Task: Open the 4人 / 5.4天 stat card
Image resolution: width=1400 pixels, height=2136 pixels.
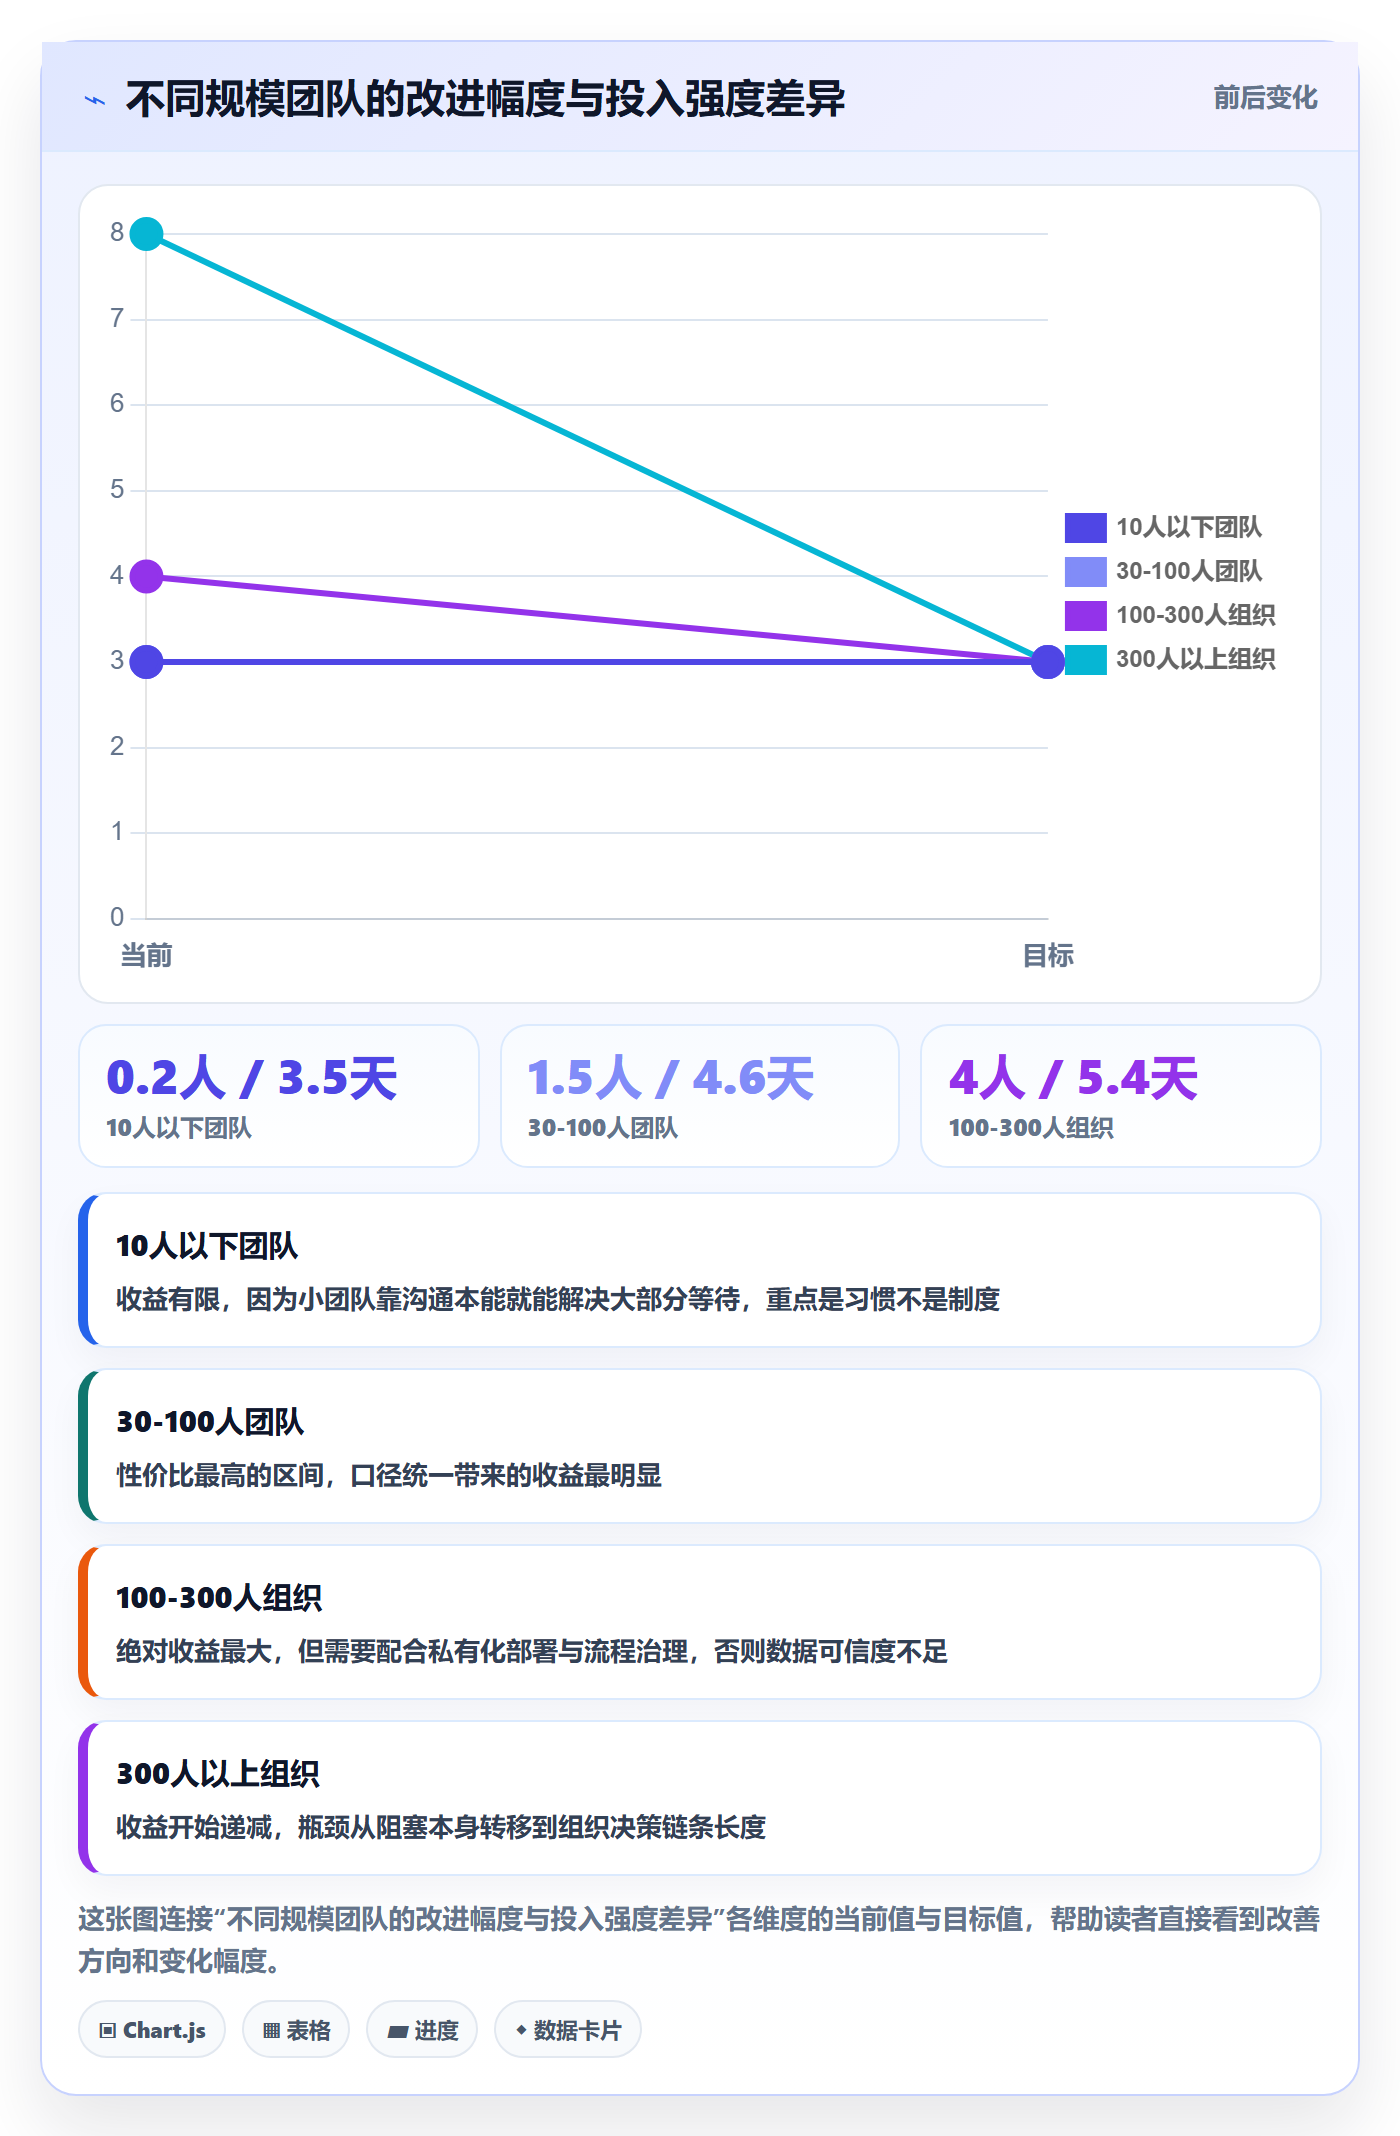Action: pyautogui.click(x=1121, y=1096)
